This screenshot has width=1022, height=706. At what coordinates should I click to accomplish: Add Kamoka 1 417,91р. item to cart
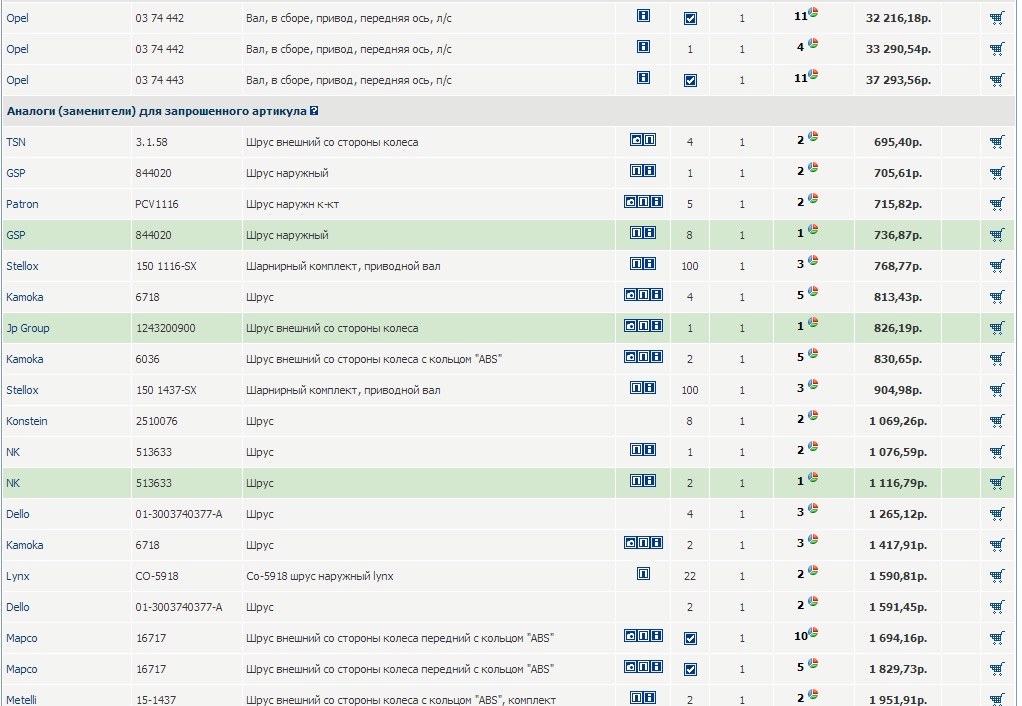pyautogui.click(x=997, y=545)
